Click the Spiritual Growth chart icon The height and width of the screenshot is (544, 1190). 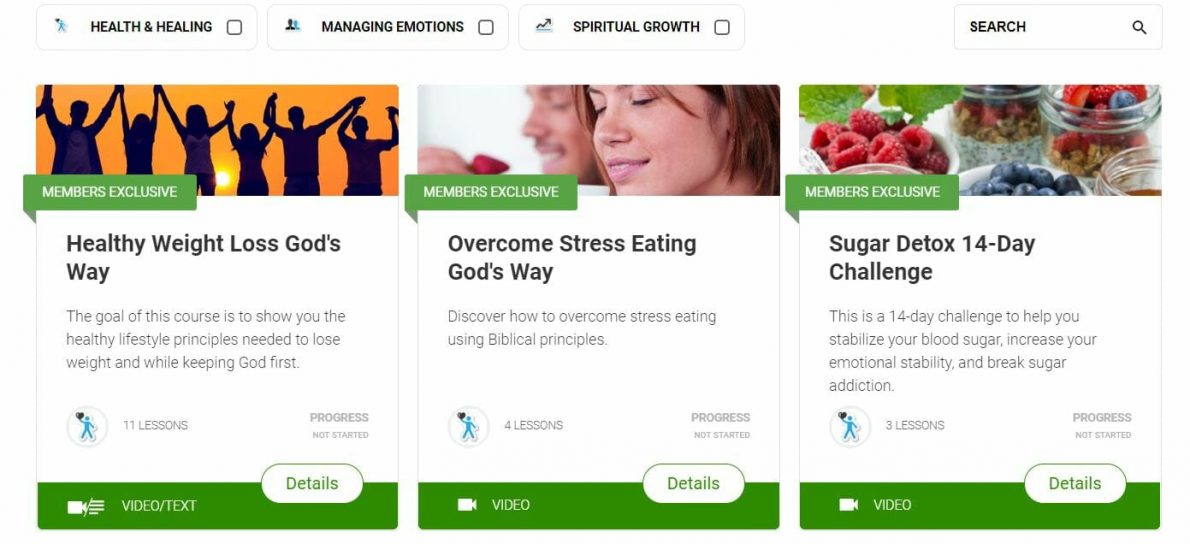click(543, 25)
